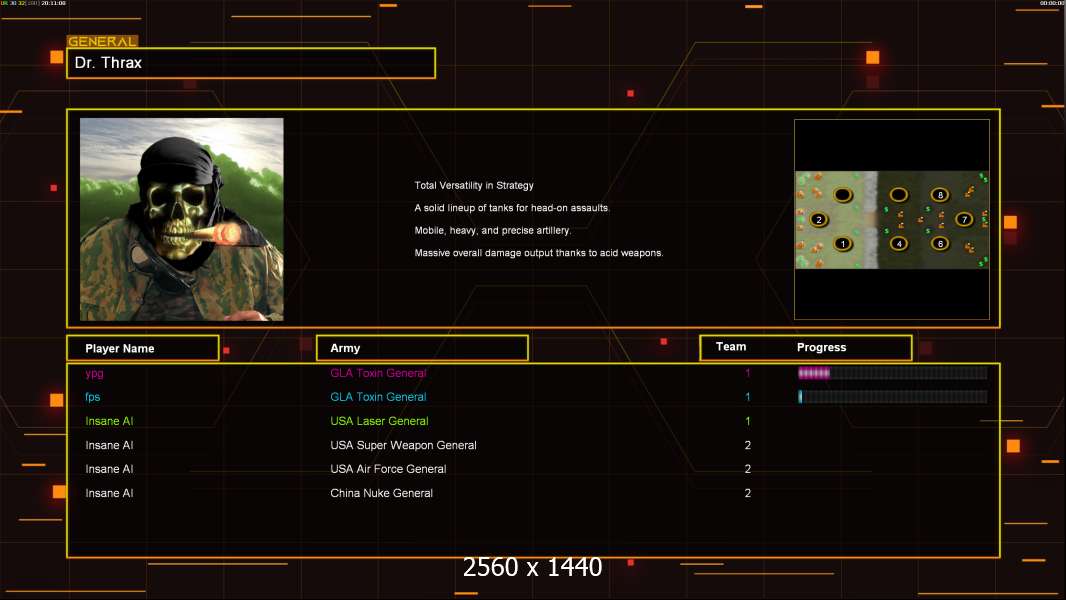
Task: Click fps's GLA Toxin General army
Action: click(378, 397)
